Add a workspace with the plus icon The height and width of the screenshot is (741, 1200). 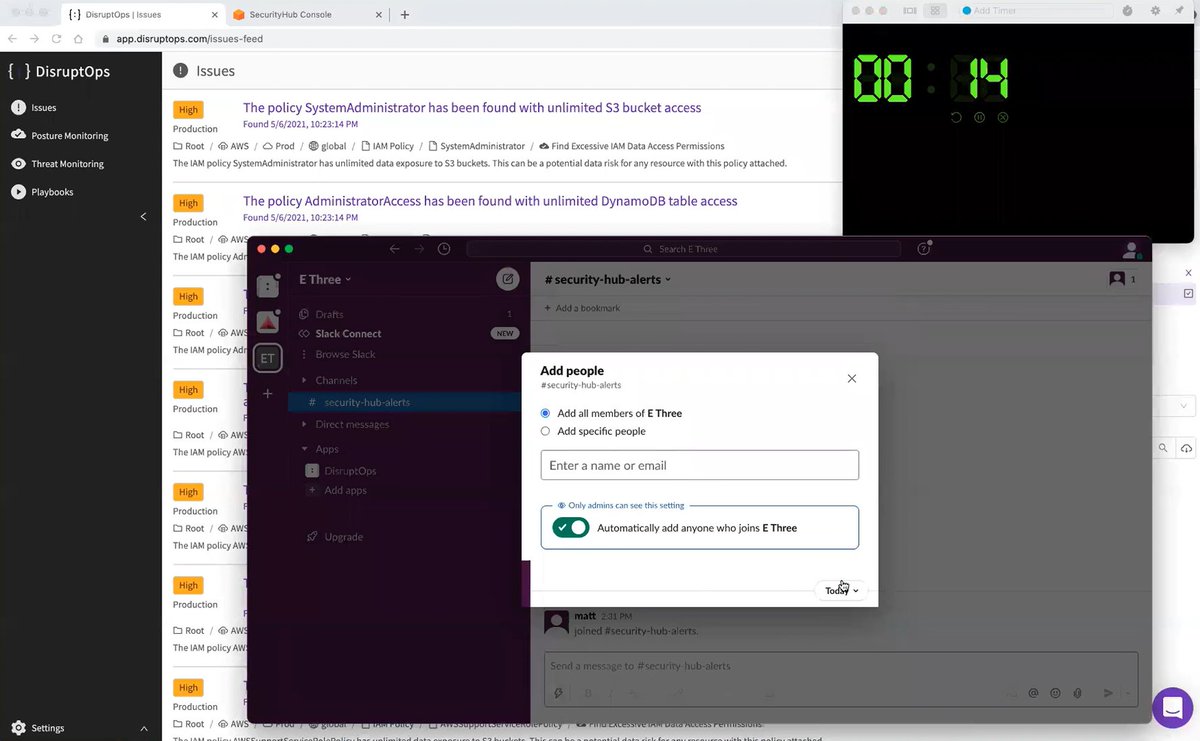(x=267, y=394)
